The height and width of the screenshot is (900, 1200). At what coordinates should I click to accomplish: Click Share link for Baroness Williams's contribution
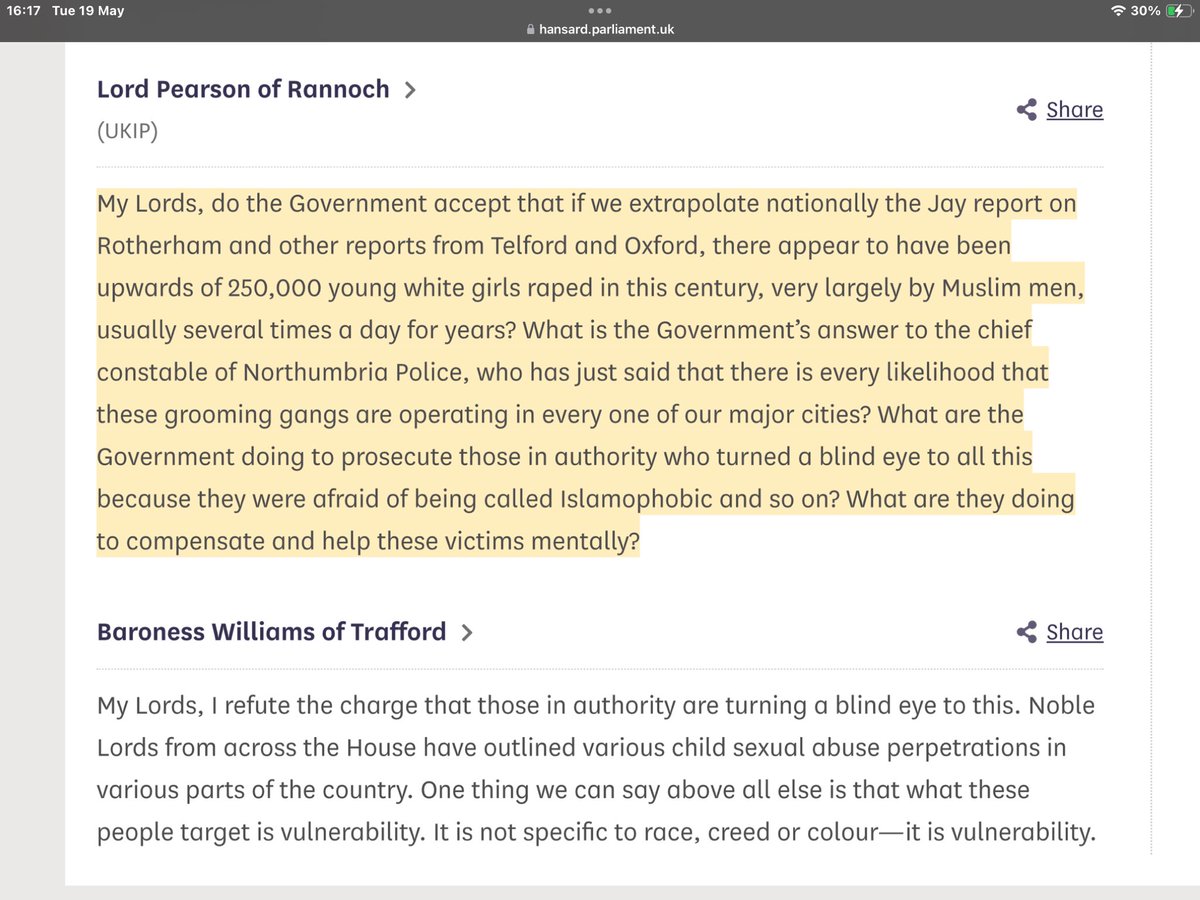(x=1074, y=632)
